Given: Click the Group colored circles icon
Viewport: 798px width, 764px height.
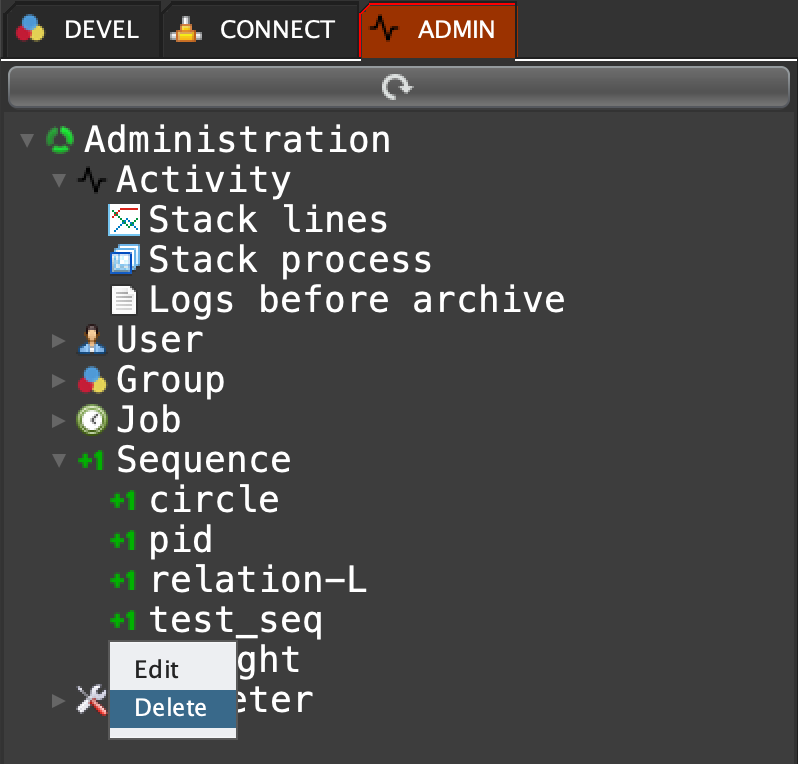Looking at the screenshot, I should 91,380.
